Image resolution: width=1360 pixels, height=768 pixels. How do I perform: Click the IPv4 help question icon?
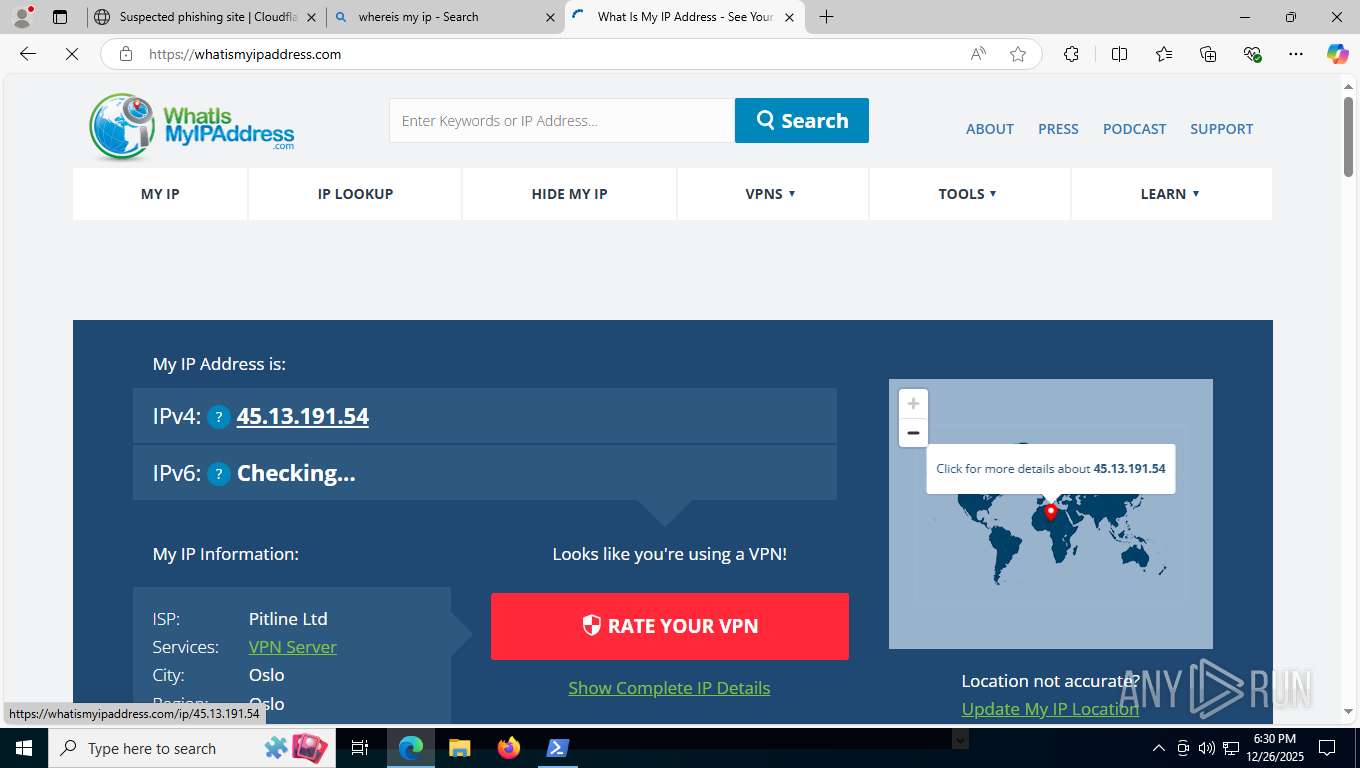pyautogui.click(x=219, y=417)
